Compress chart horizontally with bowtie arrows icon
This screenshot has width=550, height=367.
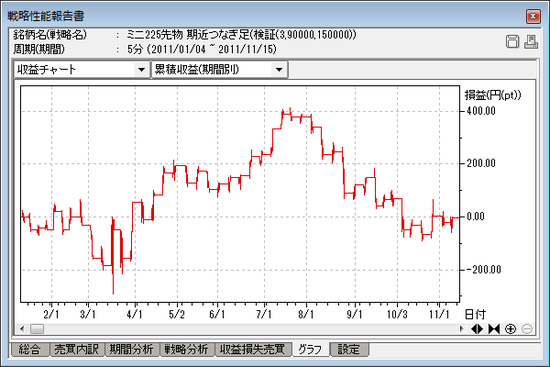[494, 329]
